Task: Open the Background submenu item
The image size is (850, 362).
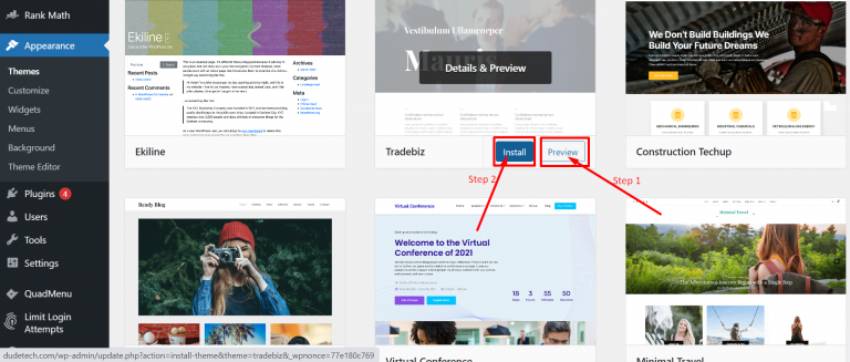Action: tap(31, 147)
